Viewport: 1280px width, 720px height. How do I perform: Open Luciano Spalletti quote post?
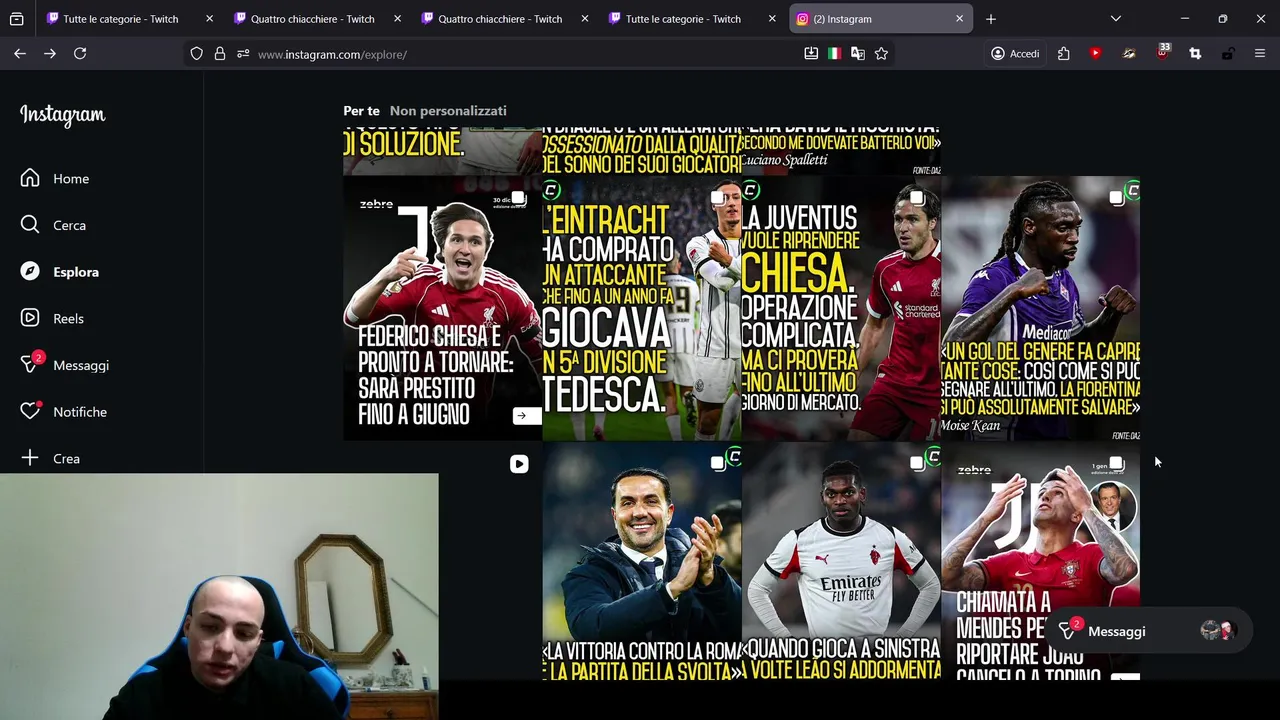click(841, 151)
